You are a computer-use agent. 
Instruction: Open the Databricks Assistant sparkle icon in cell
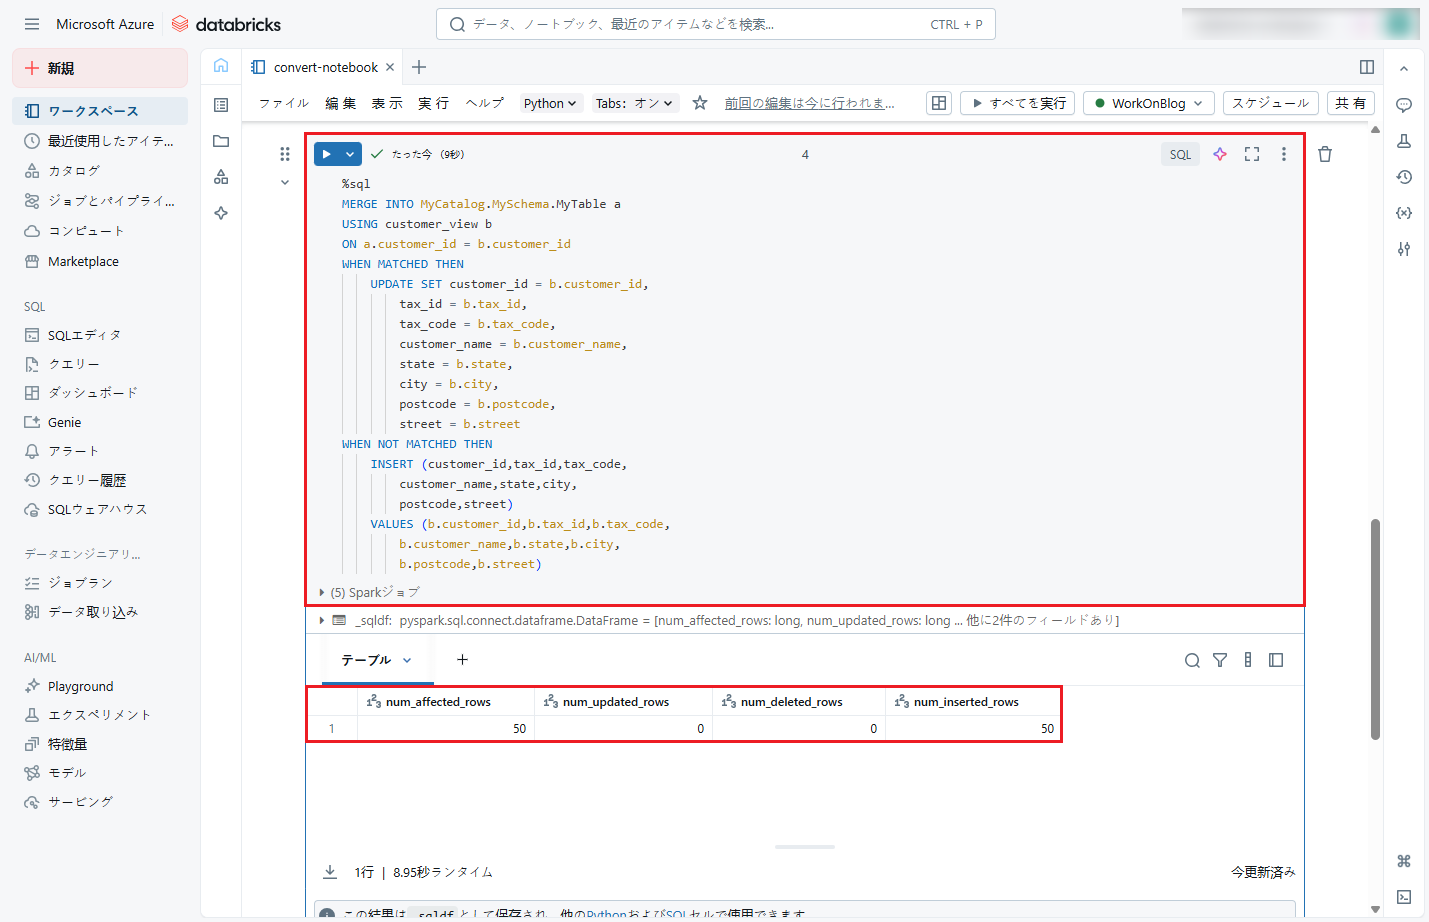point(1220,154)
